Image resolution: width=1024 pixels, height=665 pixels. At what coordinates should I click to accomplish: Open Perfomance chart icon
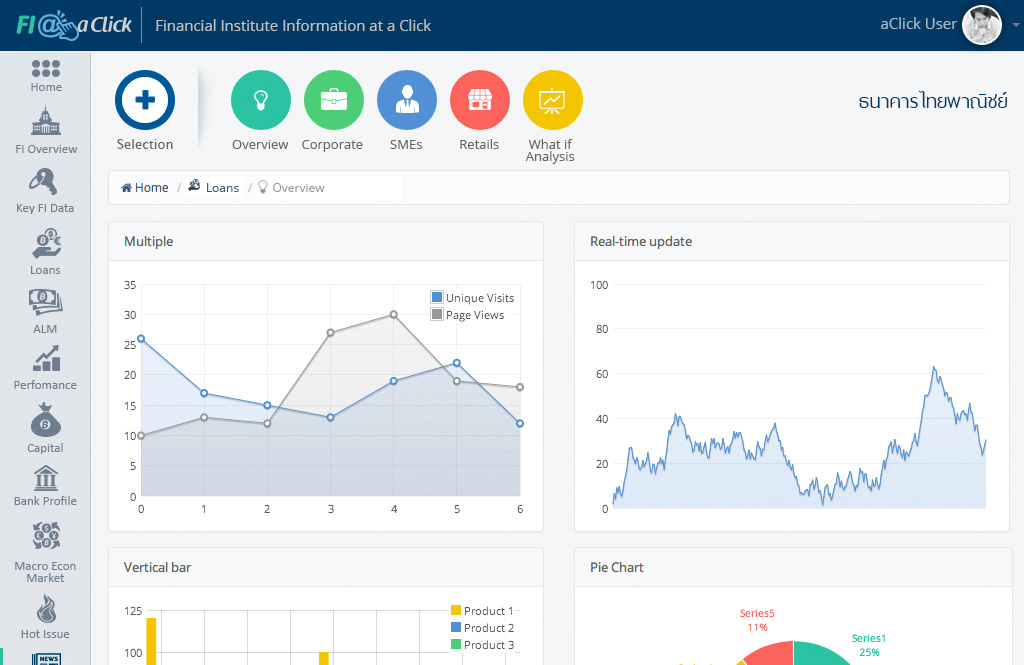pyautogui.click(x=46, y=359)
